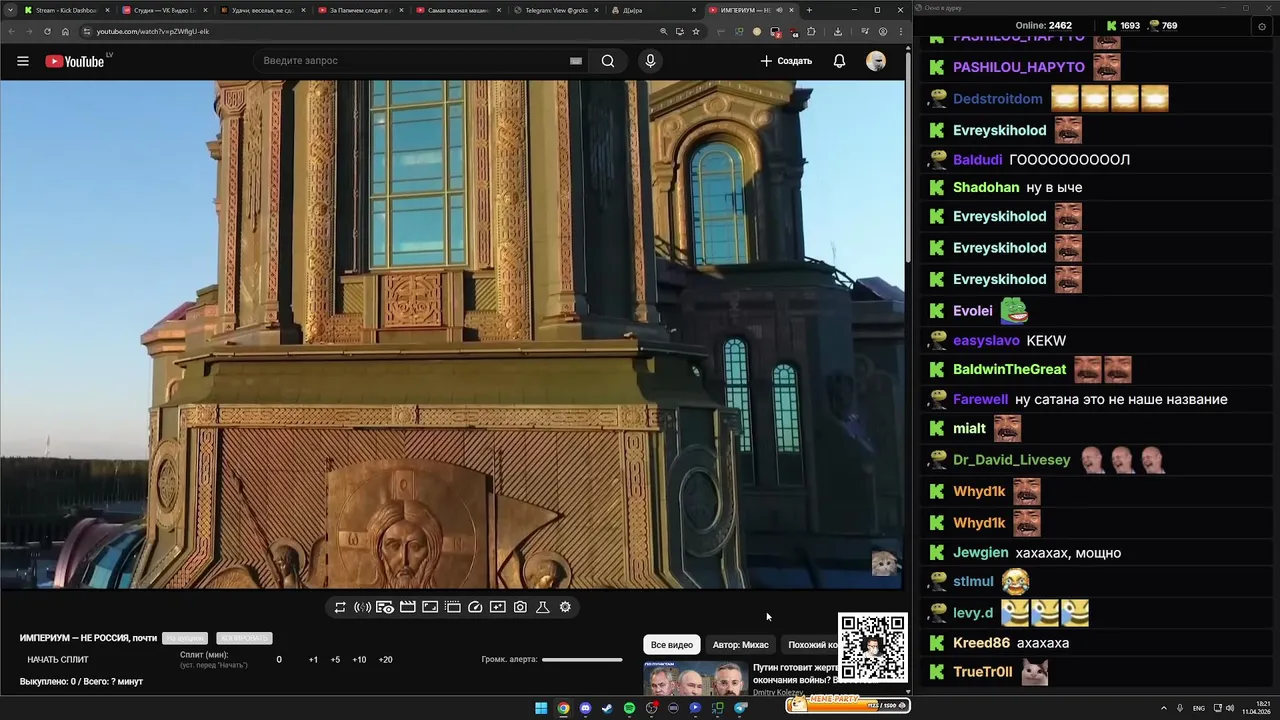
Task: Open the on-screen keyboard icon in search box
Action: [x=576, y=61]
